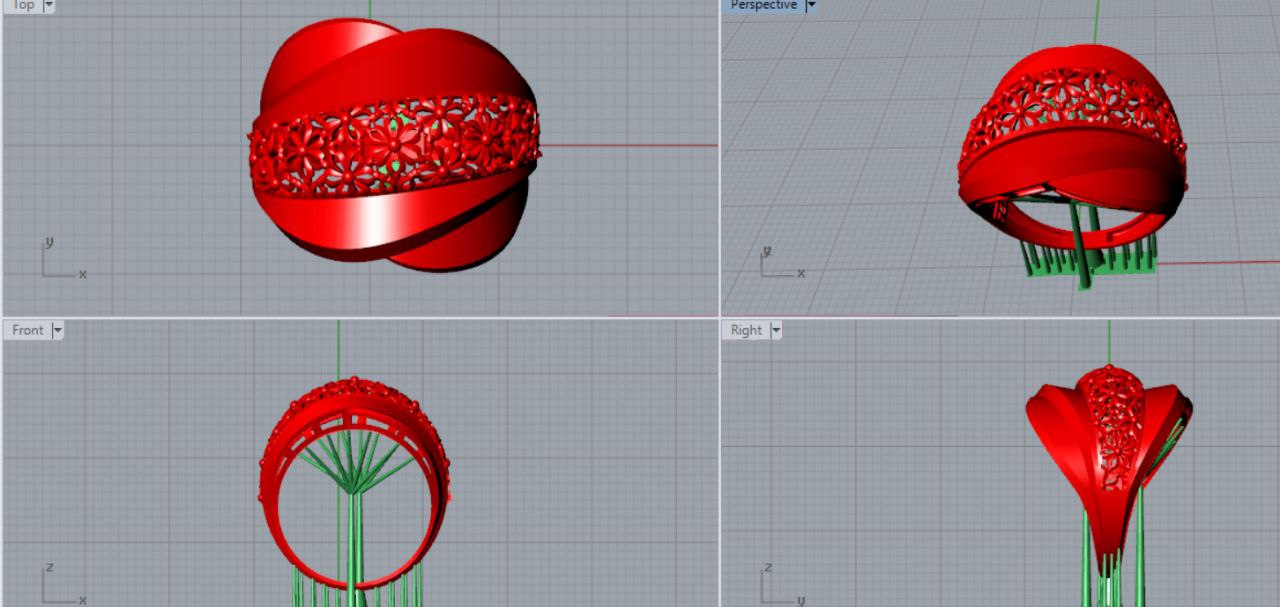The image size is (1280, 607).
Task: Select the ring model in Perspective view
Action: pyautogui.click(x=1070, y=150)
